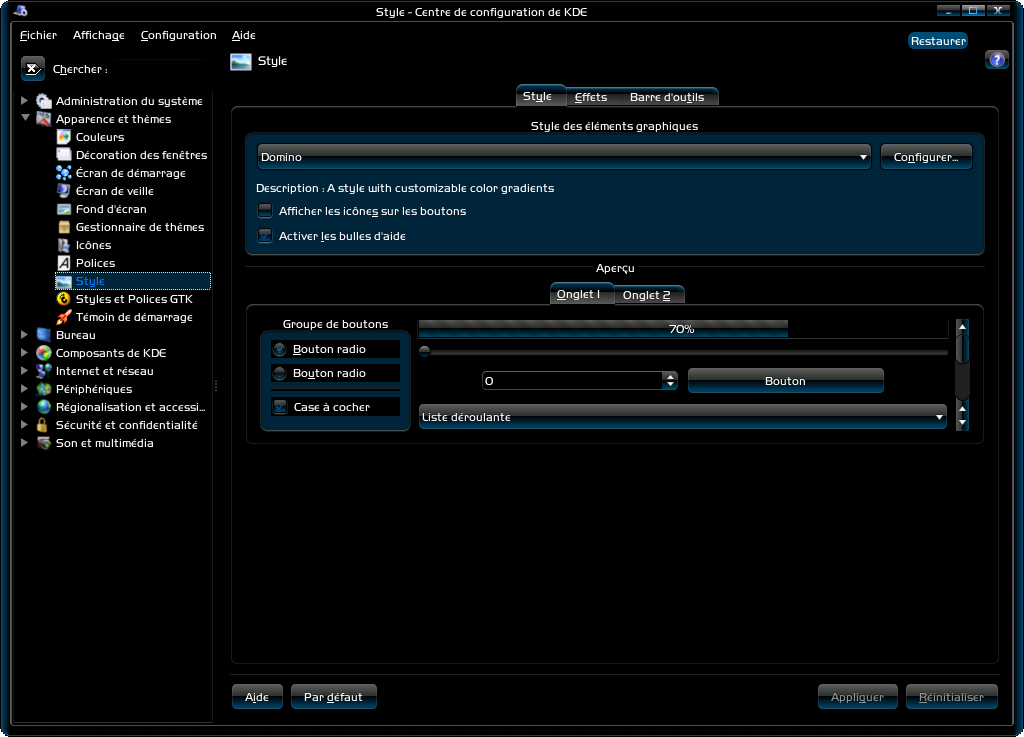Toggle the Case à cocher checkbox
This screenshot has height=737, width=1024.
(x=280, y=407)
